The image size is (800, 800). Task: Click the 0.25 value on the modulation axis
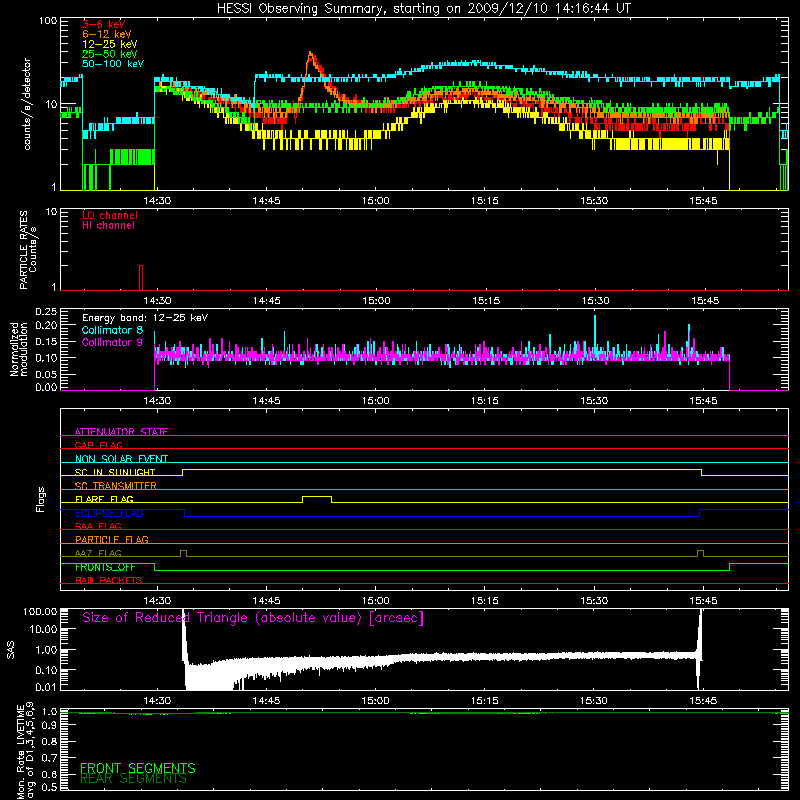(46, 311)
